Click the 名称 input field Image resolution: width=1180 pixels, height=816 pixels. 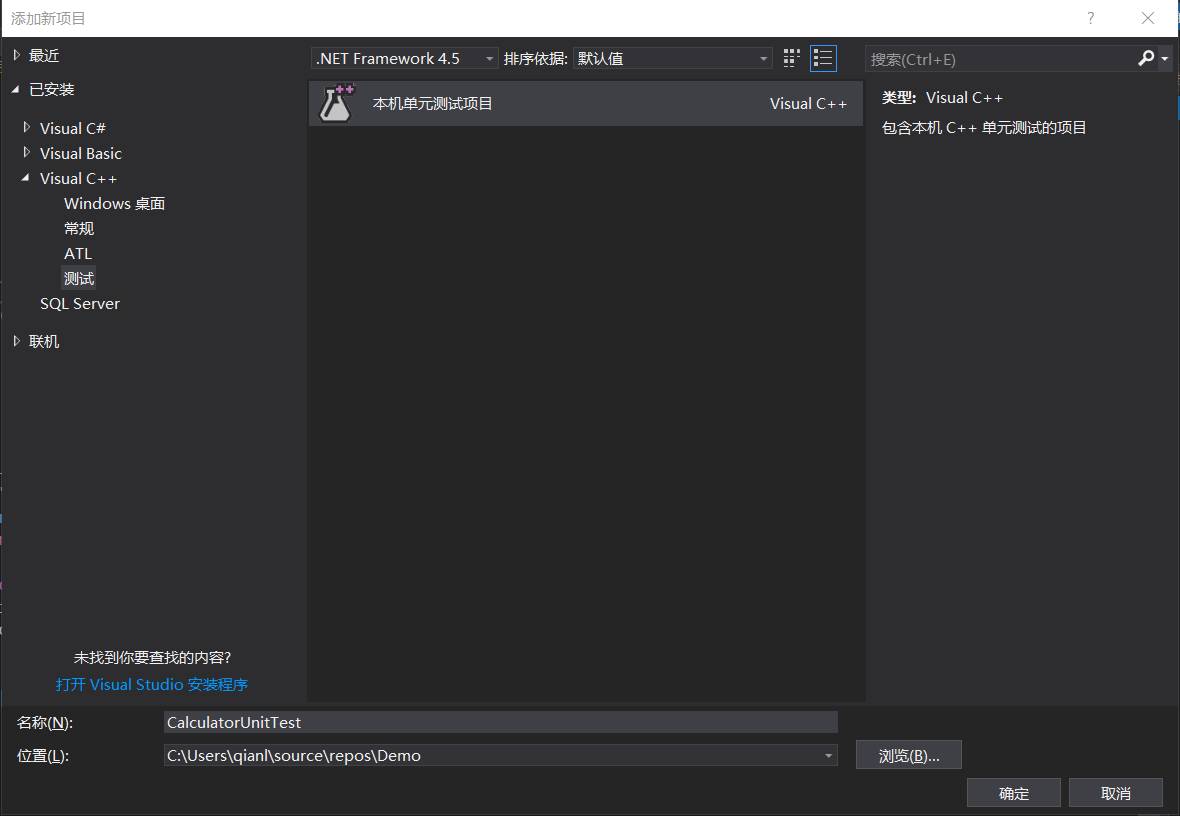500,722
